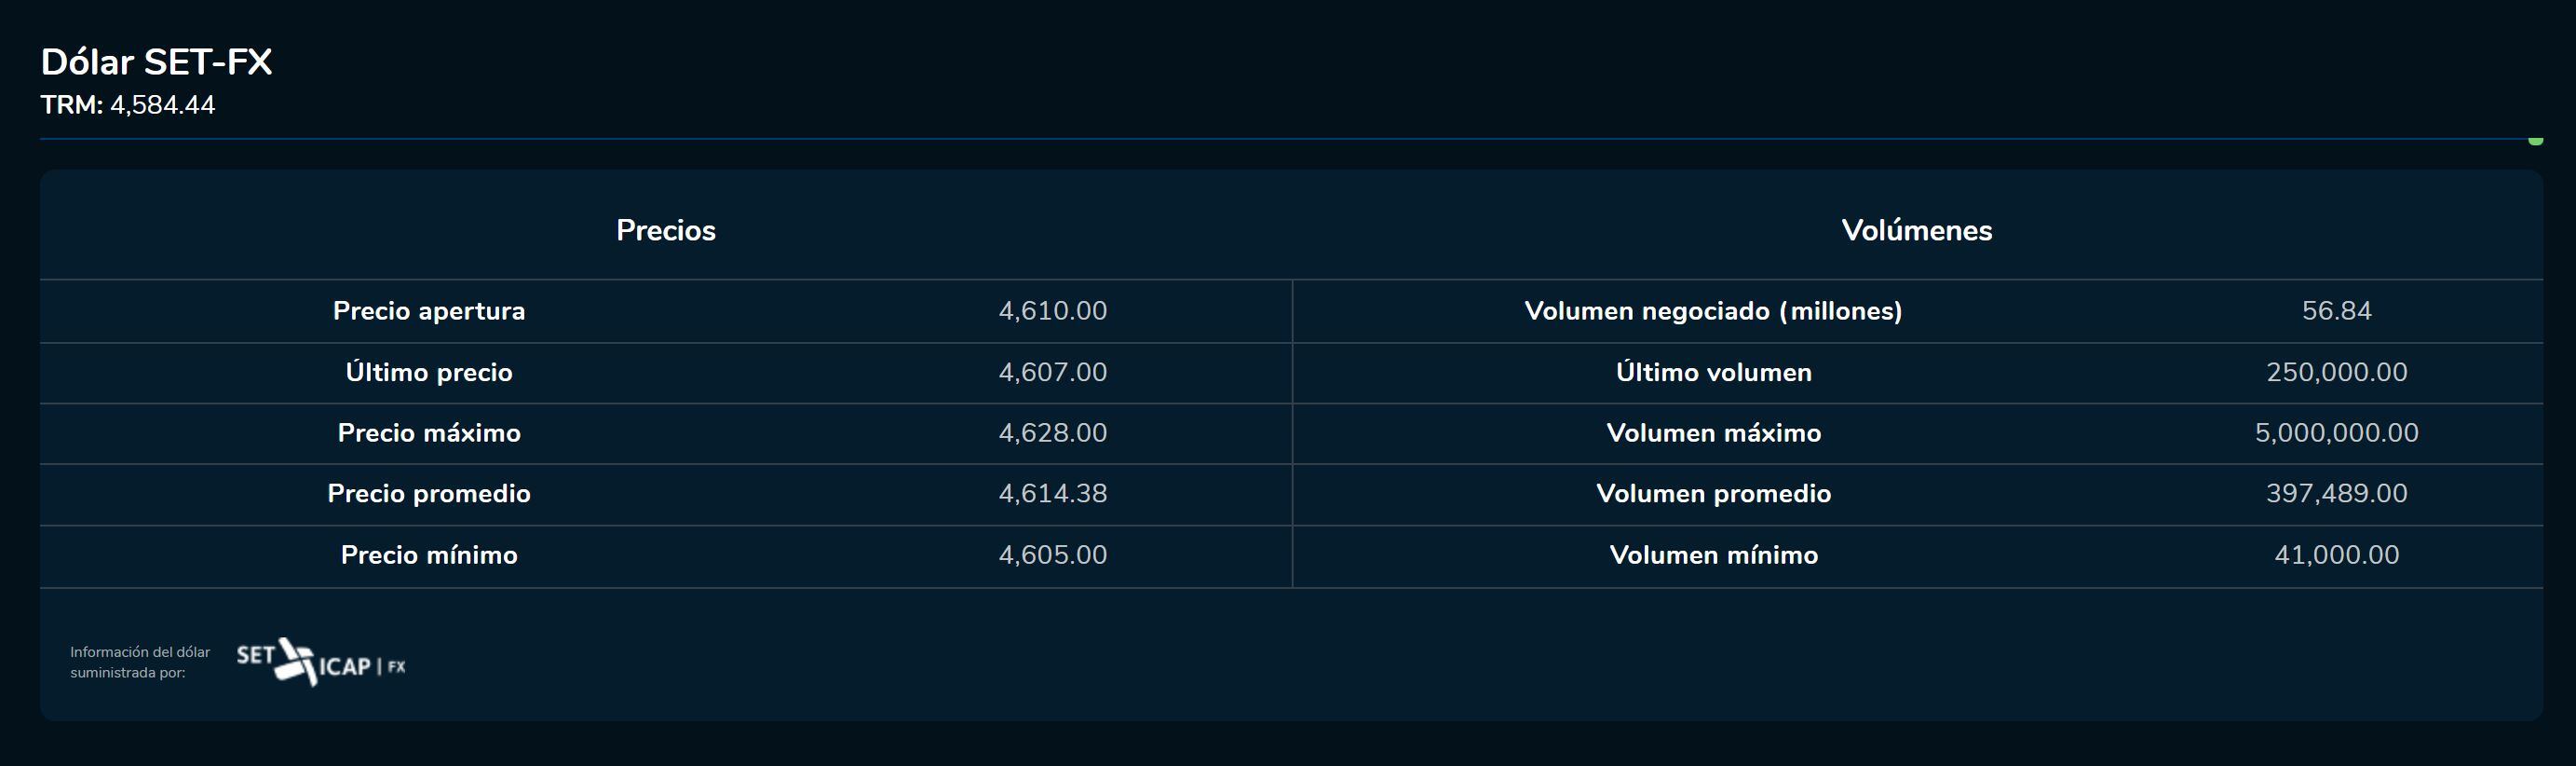Click the average price 4,614.38

tap(1052, 494)
